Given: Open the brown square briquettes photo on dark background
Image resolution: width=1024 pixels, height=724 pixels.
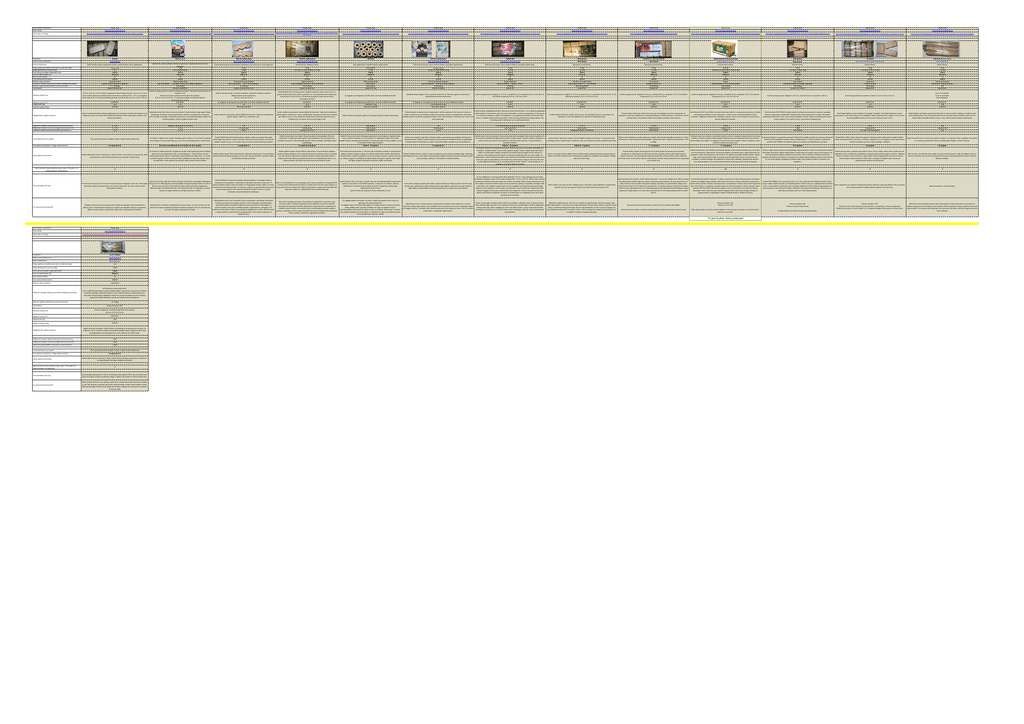Looking at the screenshot, I should pyautogui.click(x=798, y=48).
